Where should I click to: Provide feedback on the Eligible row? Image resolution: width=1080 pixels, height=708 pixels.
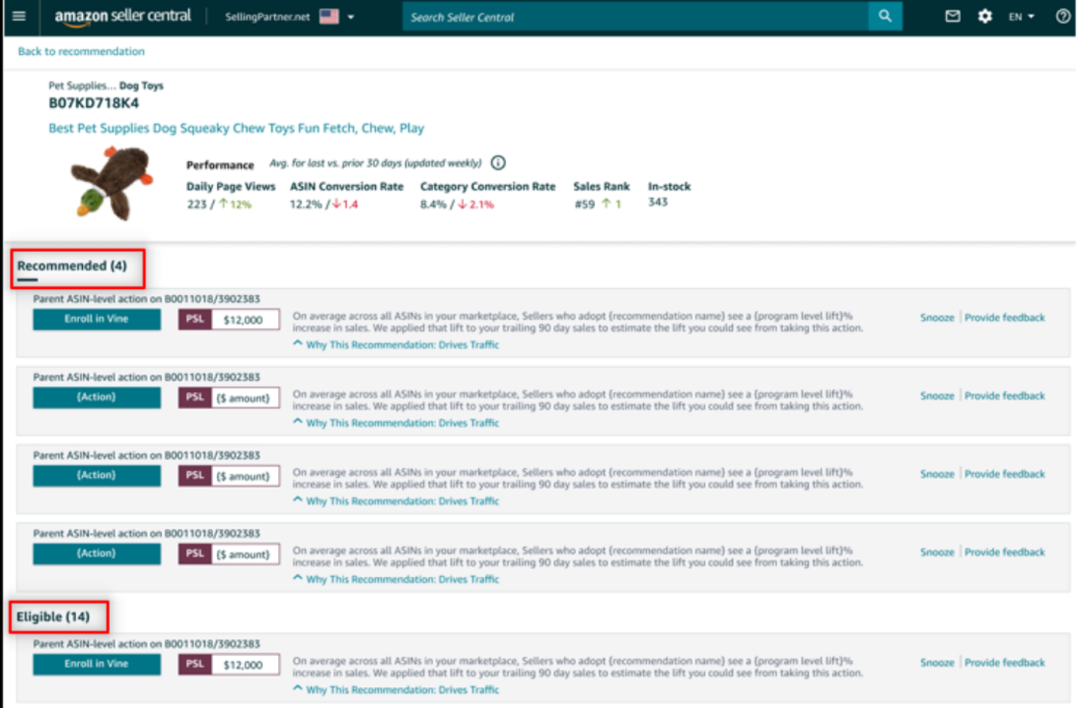(x=1004, y=663)
